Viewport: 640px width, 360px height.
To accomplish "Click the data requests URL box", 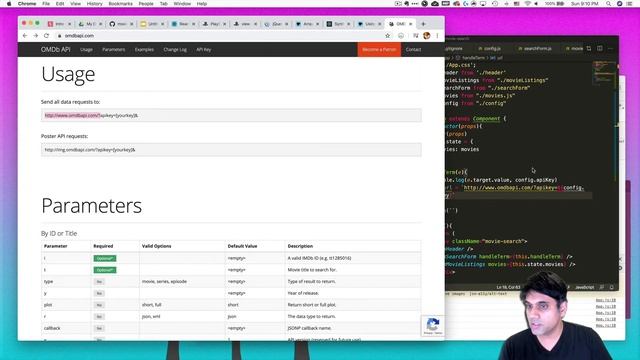I will point(231,116).
